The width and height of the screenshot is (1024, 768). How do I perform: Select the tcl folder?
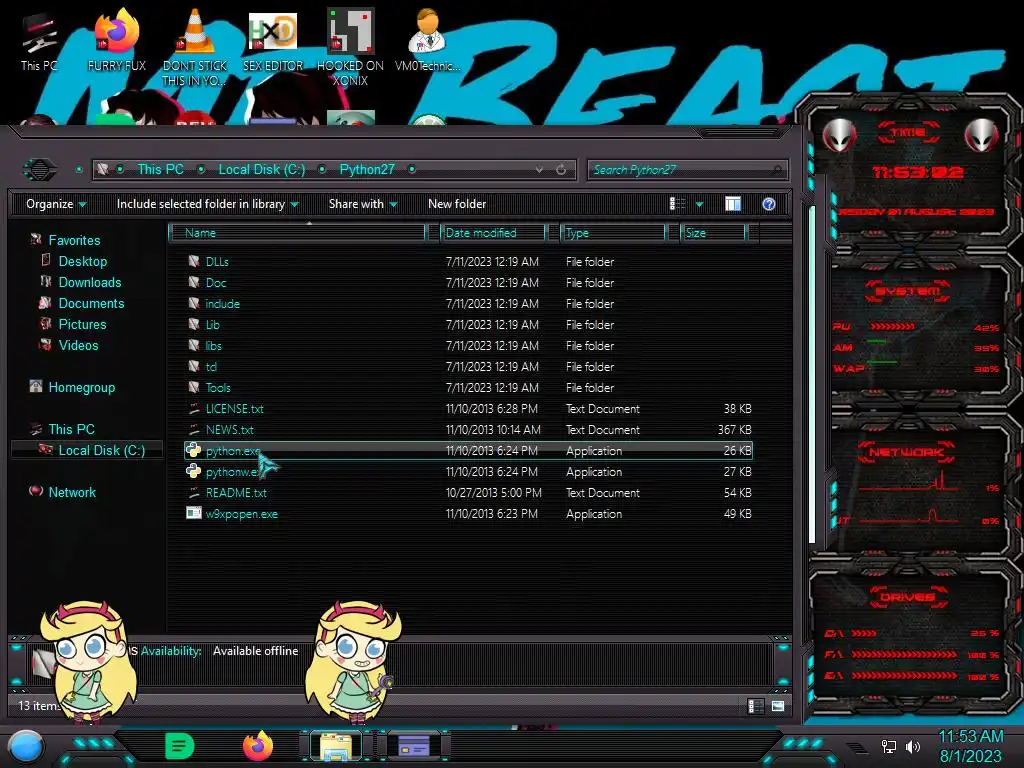point(211,366)
